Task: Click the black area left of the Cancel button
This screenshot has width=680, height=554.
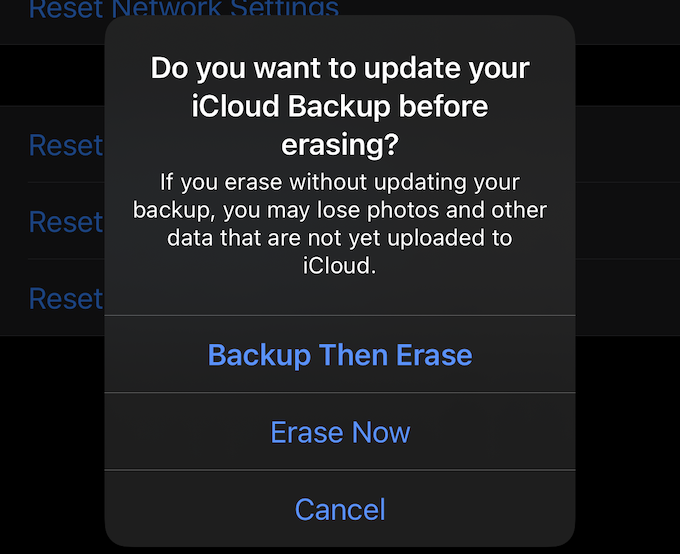Action: (x=50, y=509)
